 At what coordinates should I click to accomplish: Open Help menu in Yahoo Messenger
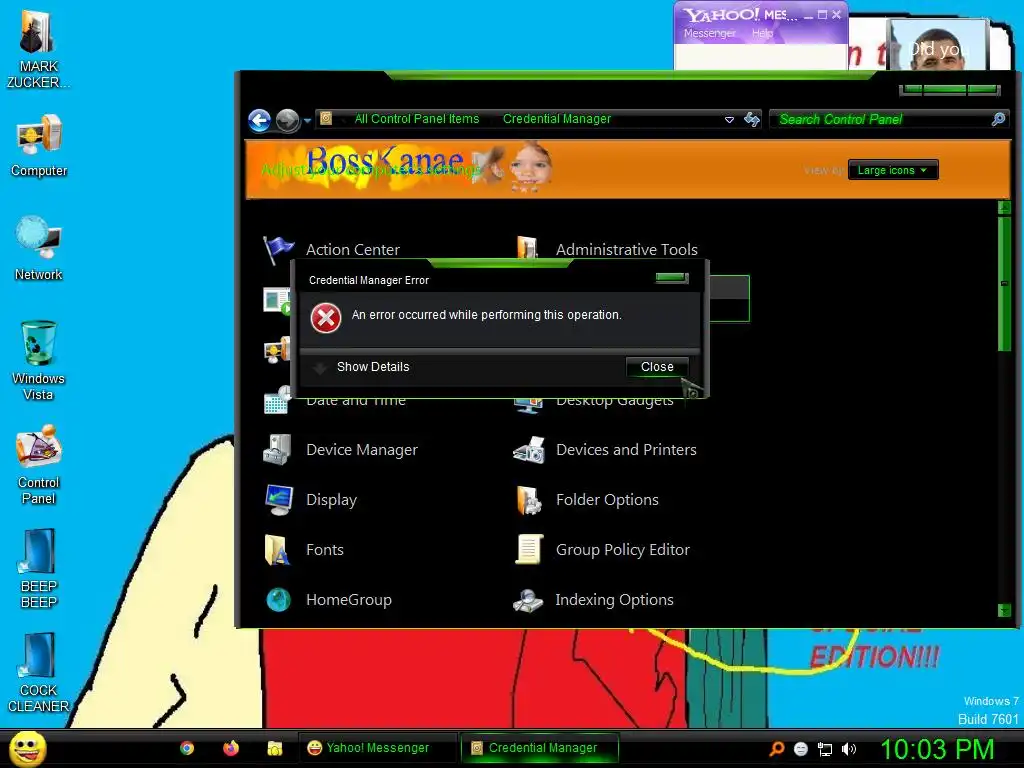point(762,33)
